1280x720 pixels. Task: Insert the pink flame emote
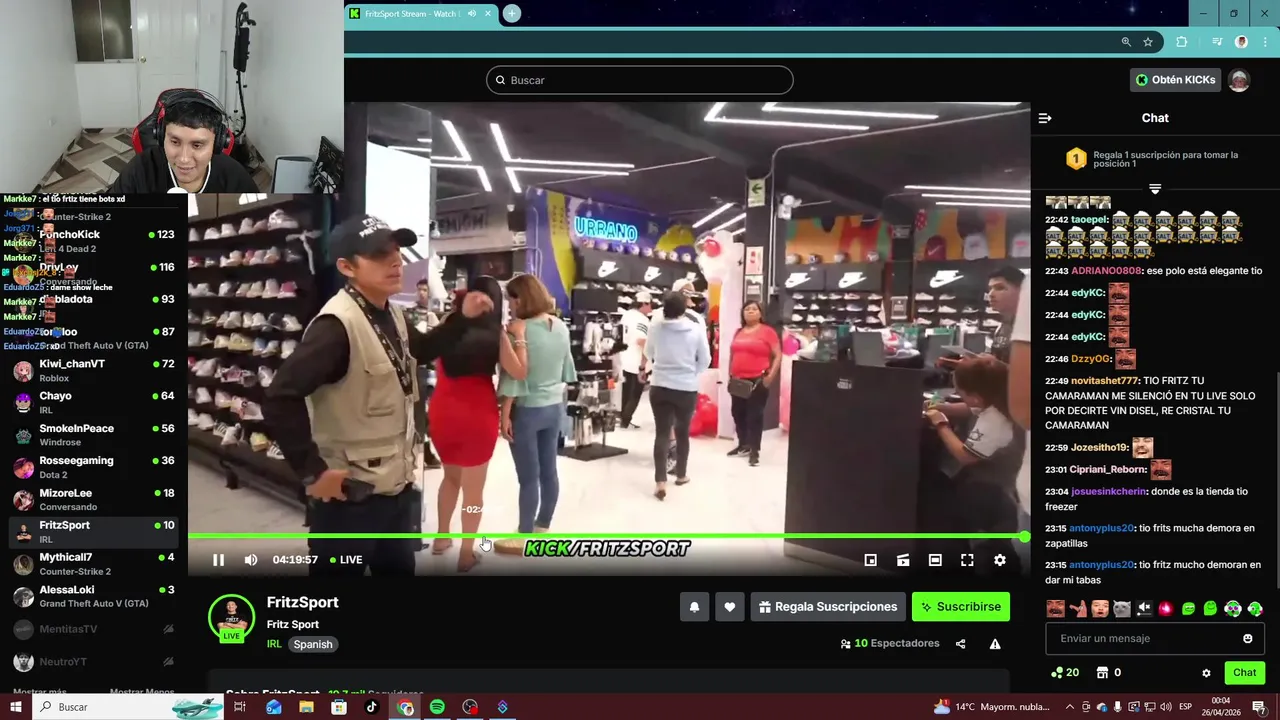[x=1166, y=608]
